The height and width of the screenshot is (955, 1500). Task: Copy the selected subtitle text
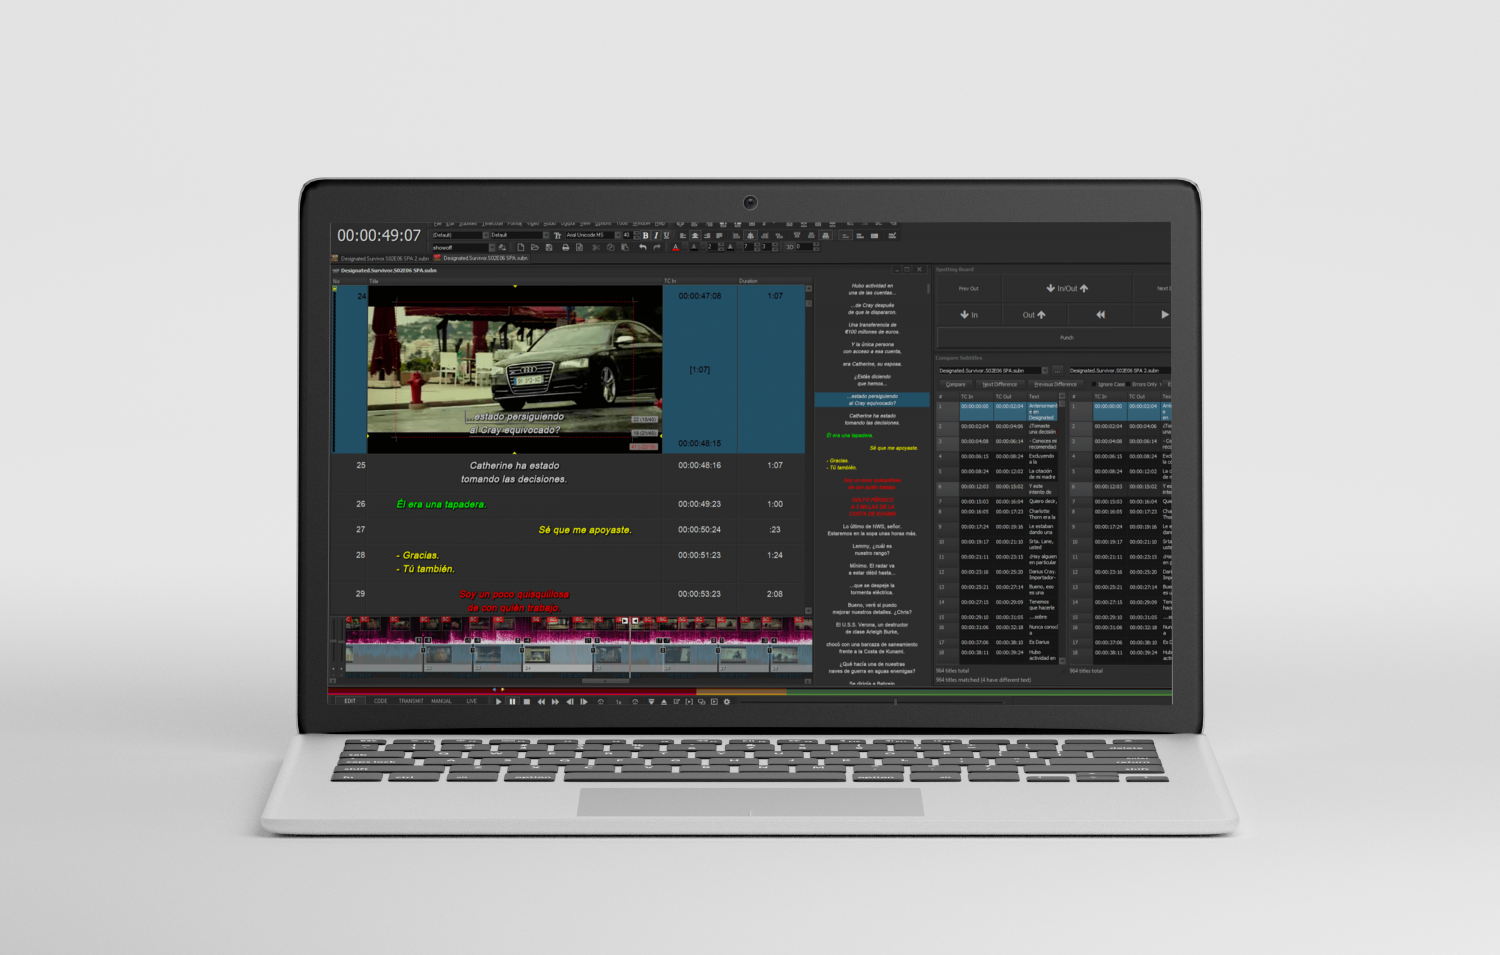[x=610, y=247]
